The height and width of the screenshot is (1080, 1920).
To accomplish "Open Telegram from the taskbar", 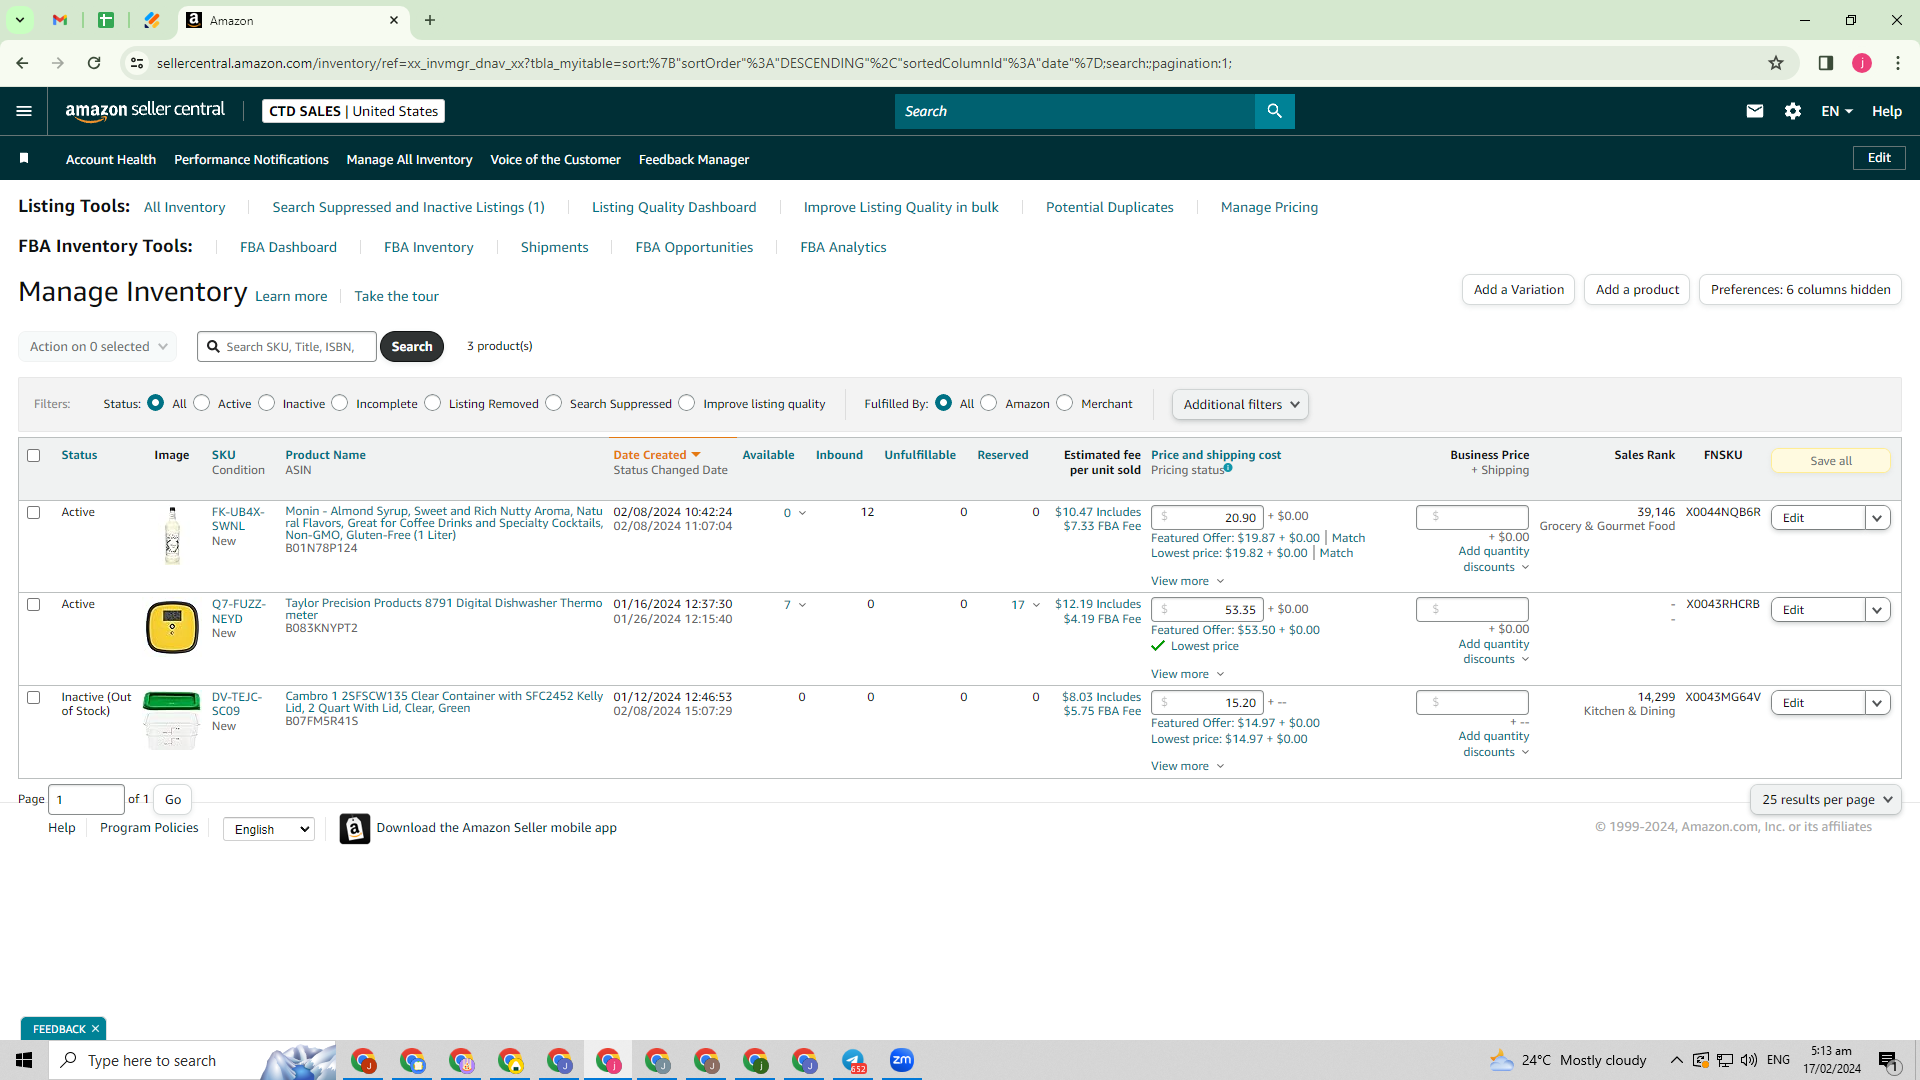I will (x=853, y=1060).
